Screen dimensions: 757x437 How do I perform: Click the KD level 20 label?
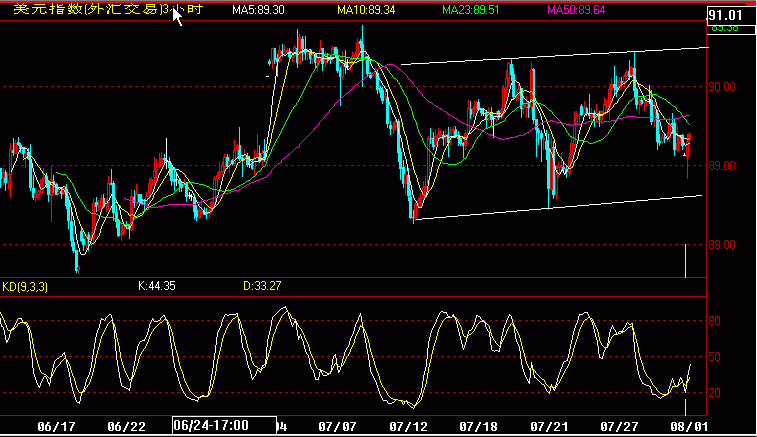pos(715,393)
